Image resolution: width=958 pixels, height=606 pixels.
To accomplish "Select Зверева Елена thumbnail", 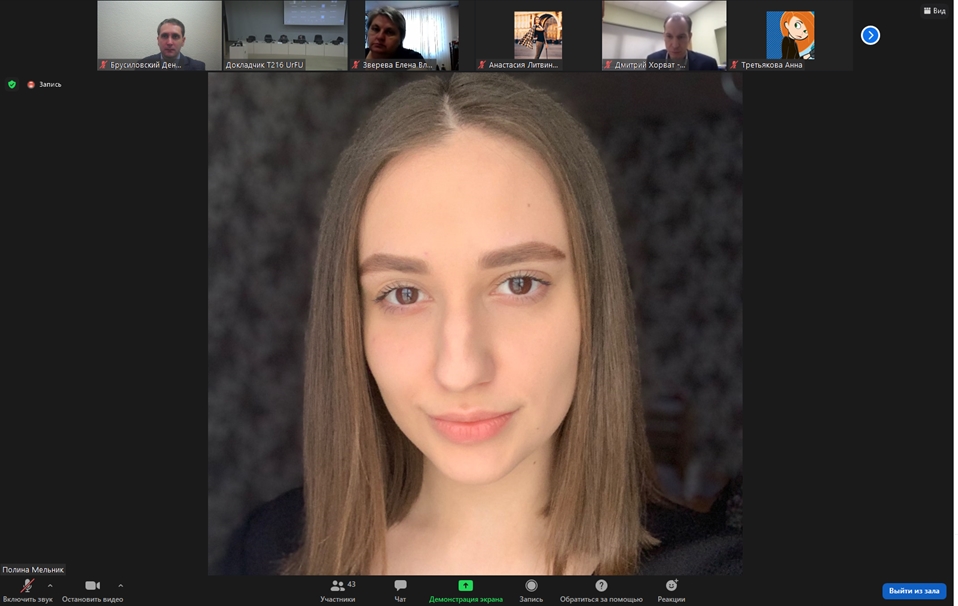I will 412,35.
